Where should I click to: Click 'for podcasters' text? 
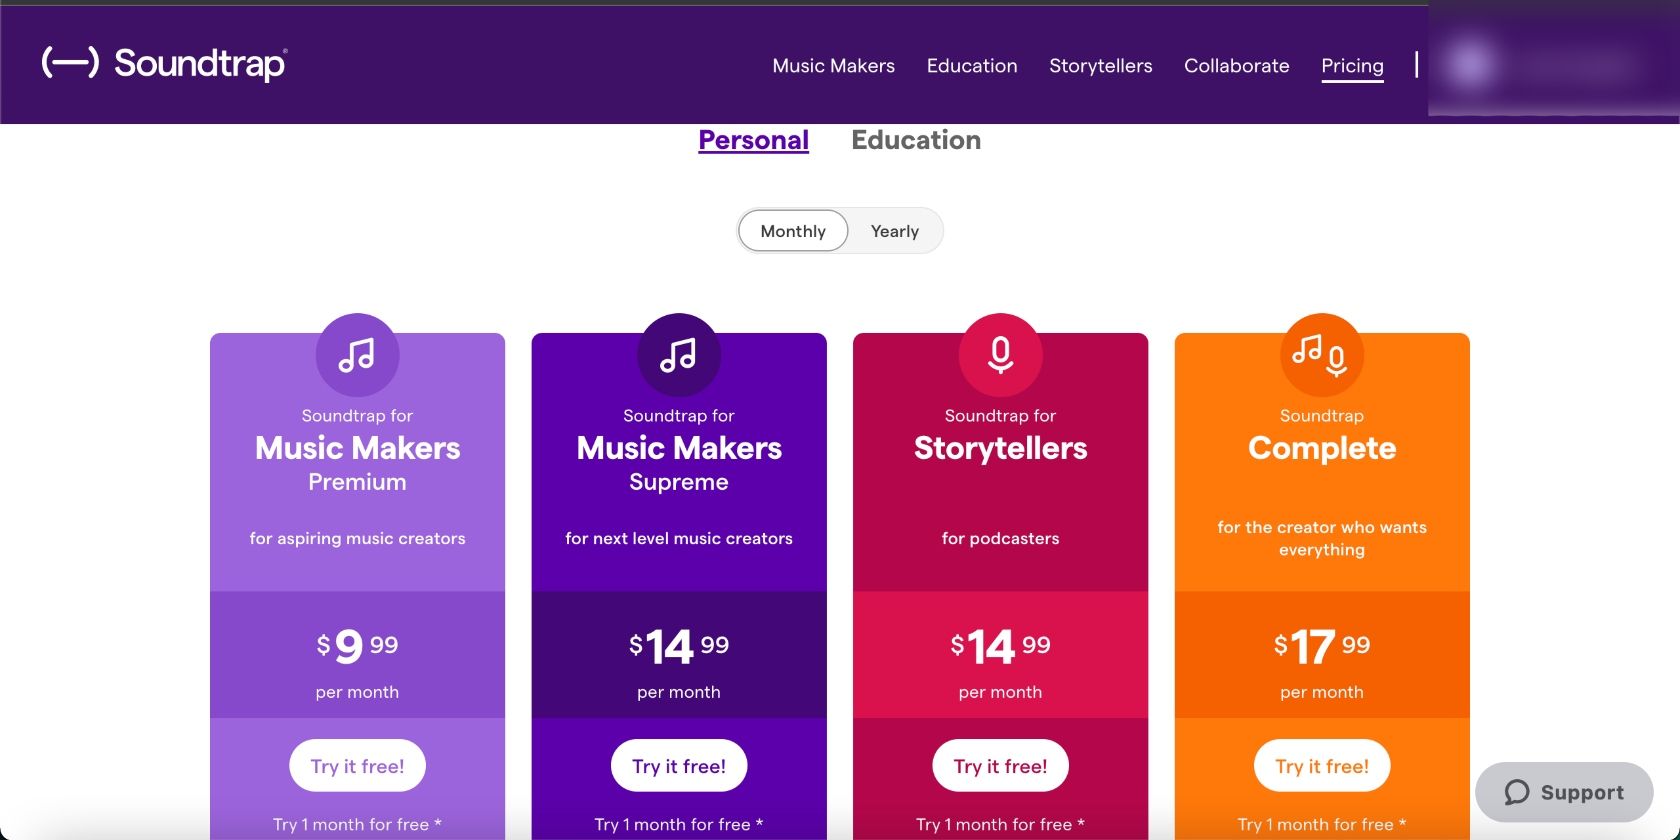1000,538
